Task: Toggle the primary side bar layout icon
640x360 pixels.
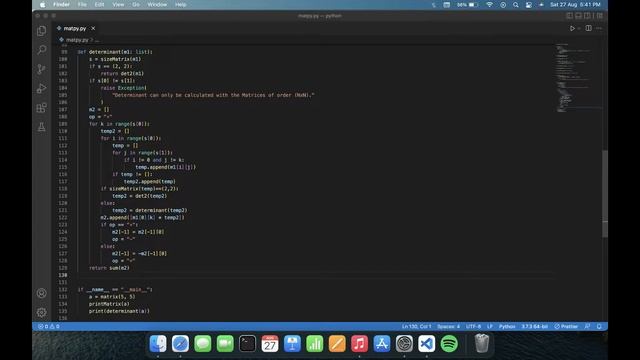Action: (569, 16)
